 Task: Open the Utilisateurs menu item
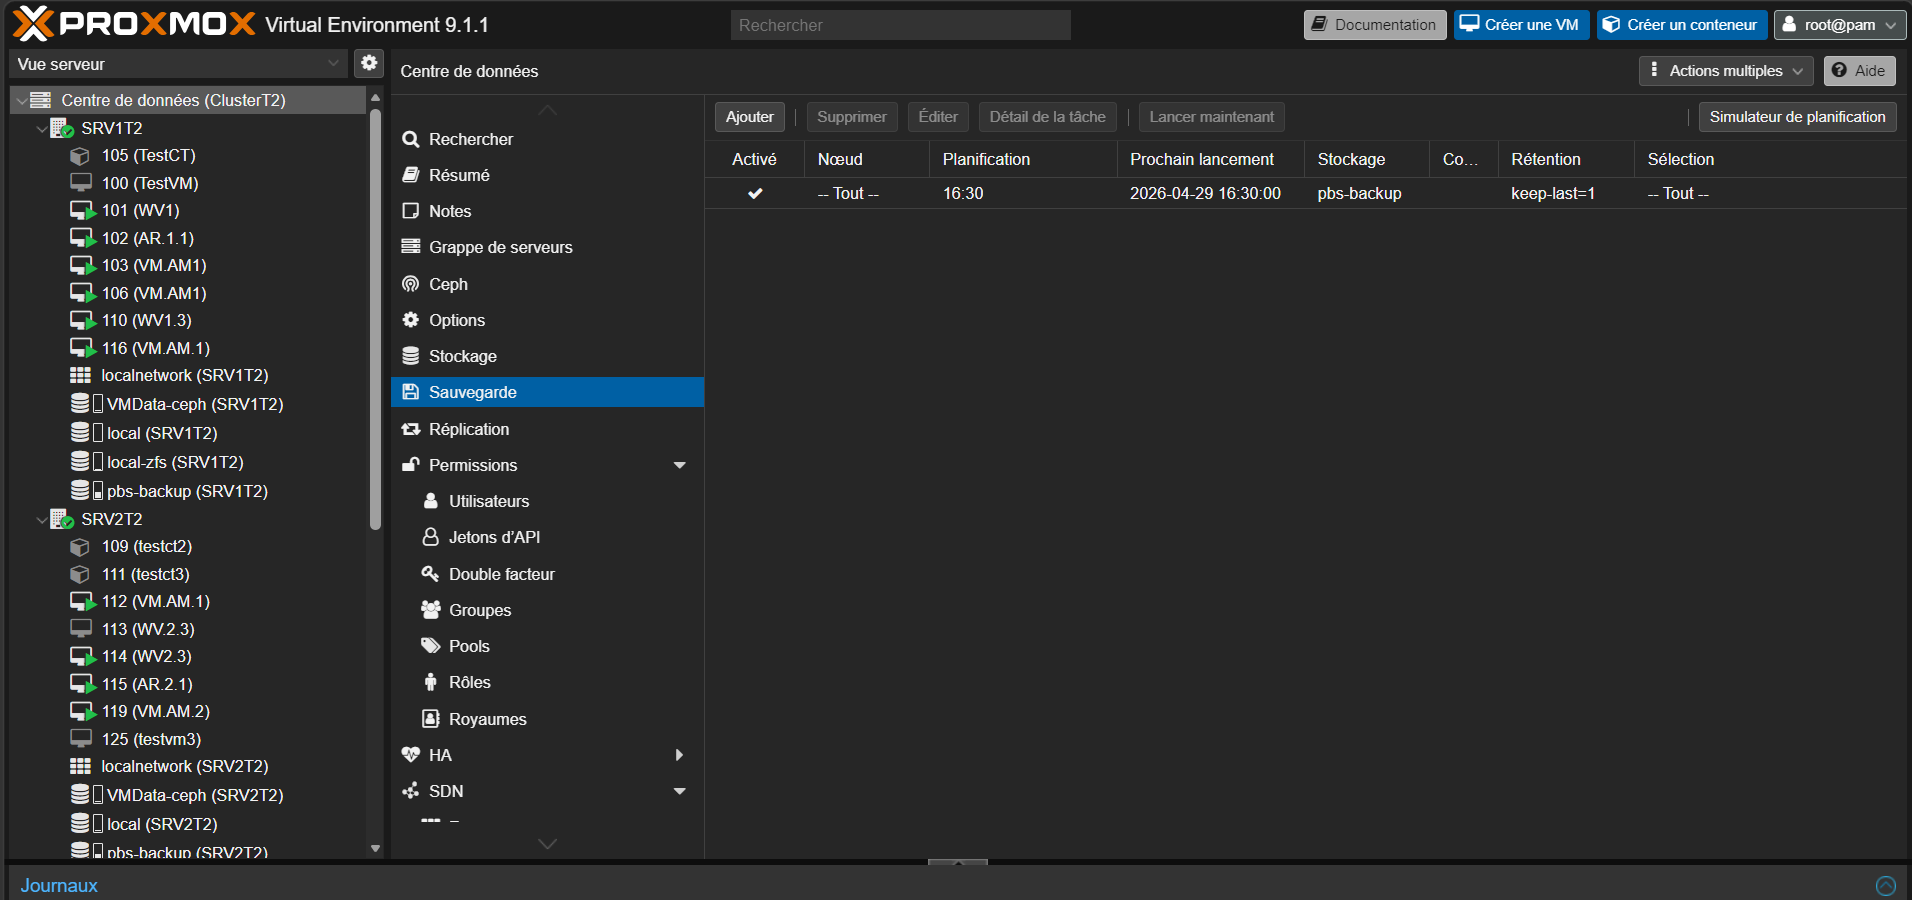point(547,501)
